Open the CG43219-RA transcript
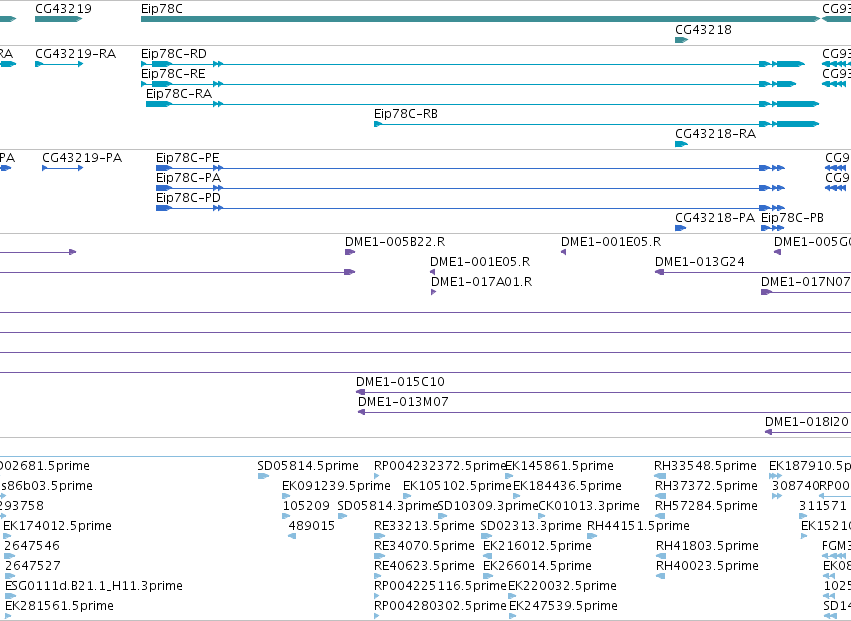The image size is (851, 621). (x=59, y=64)
